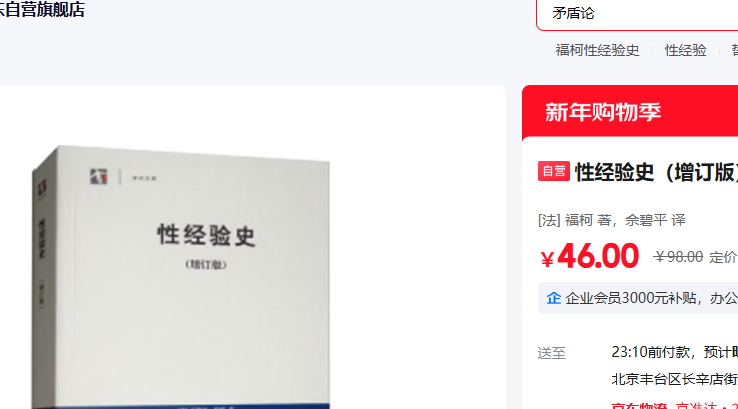
Task: Click the 性经验史 book cover main image
Action: point(181,277)
